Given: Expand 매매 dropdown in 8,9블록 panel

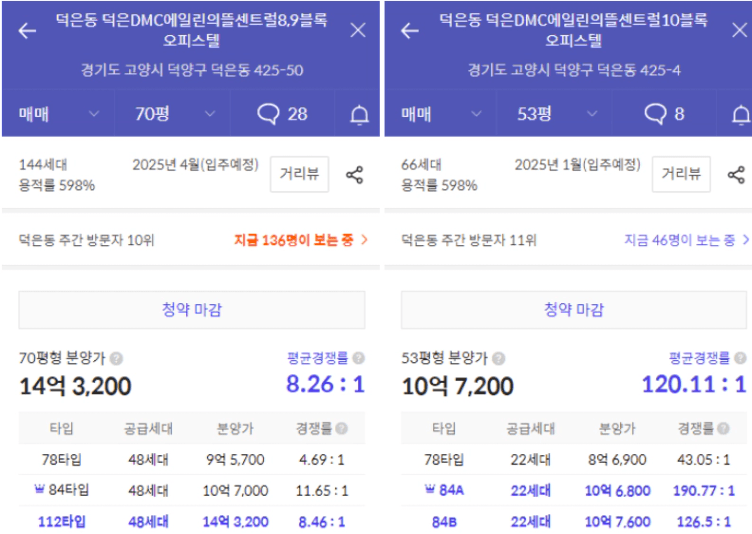Looking at the screenshot, I should point(58,114).
